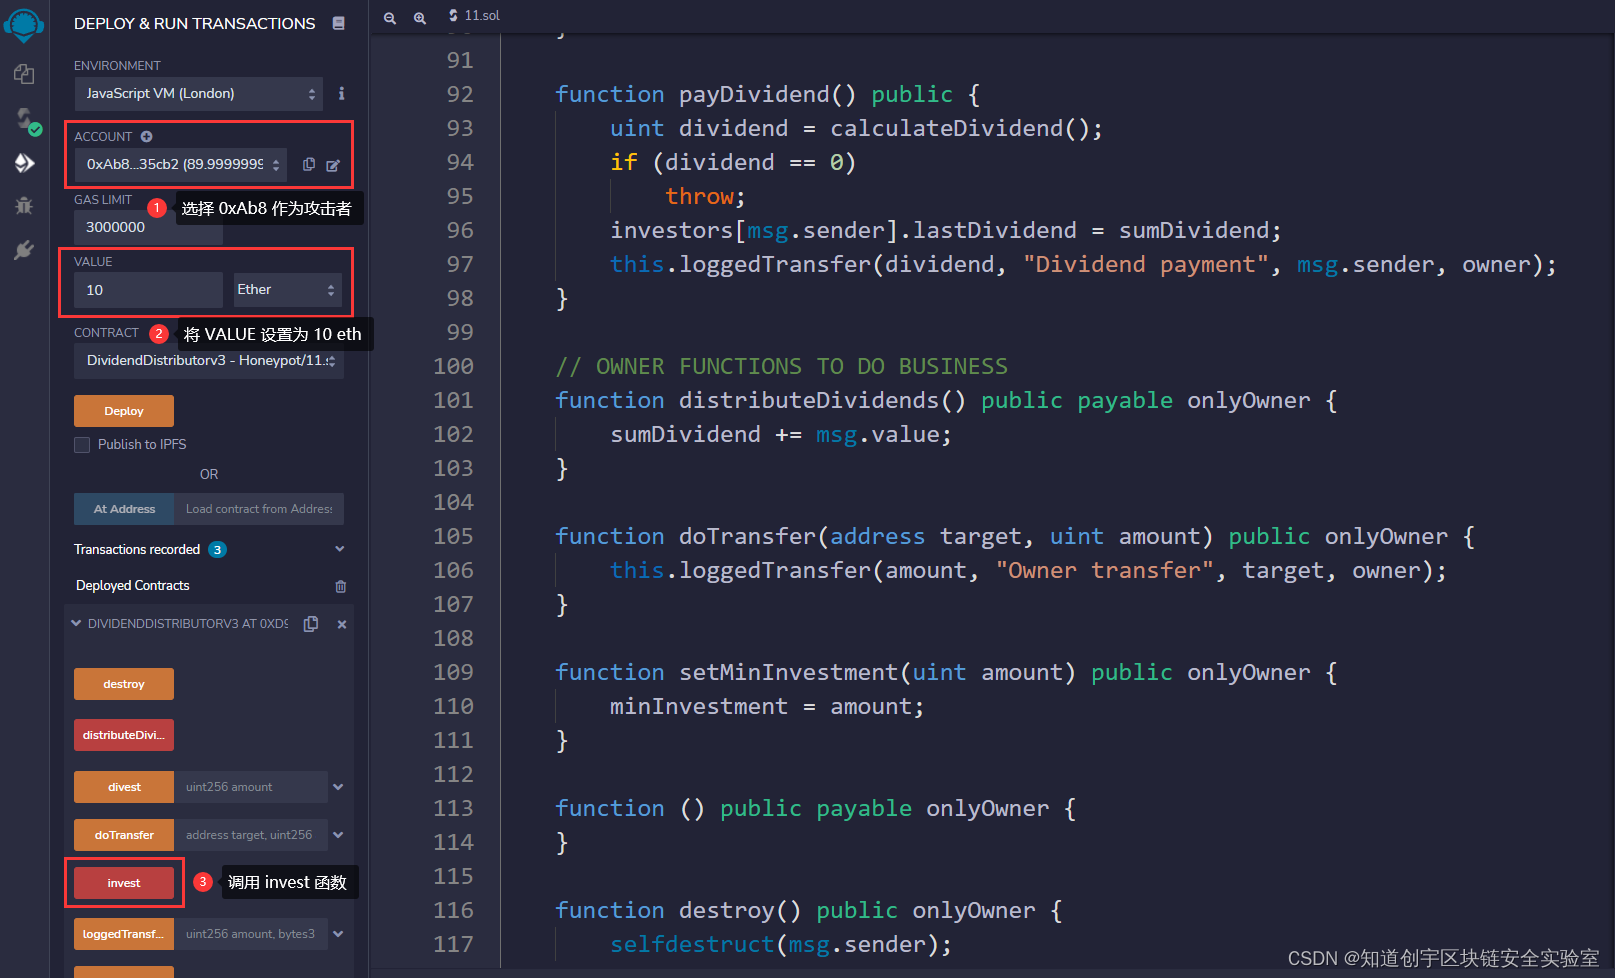Expand the loggedTransfer function parameters

tap(338, 934)
